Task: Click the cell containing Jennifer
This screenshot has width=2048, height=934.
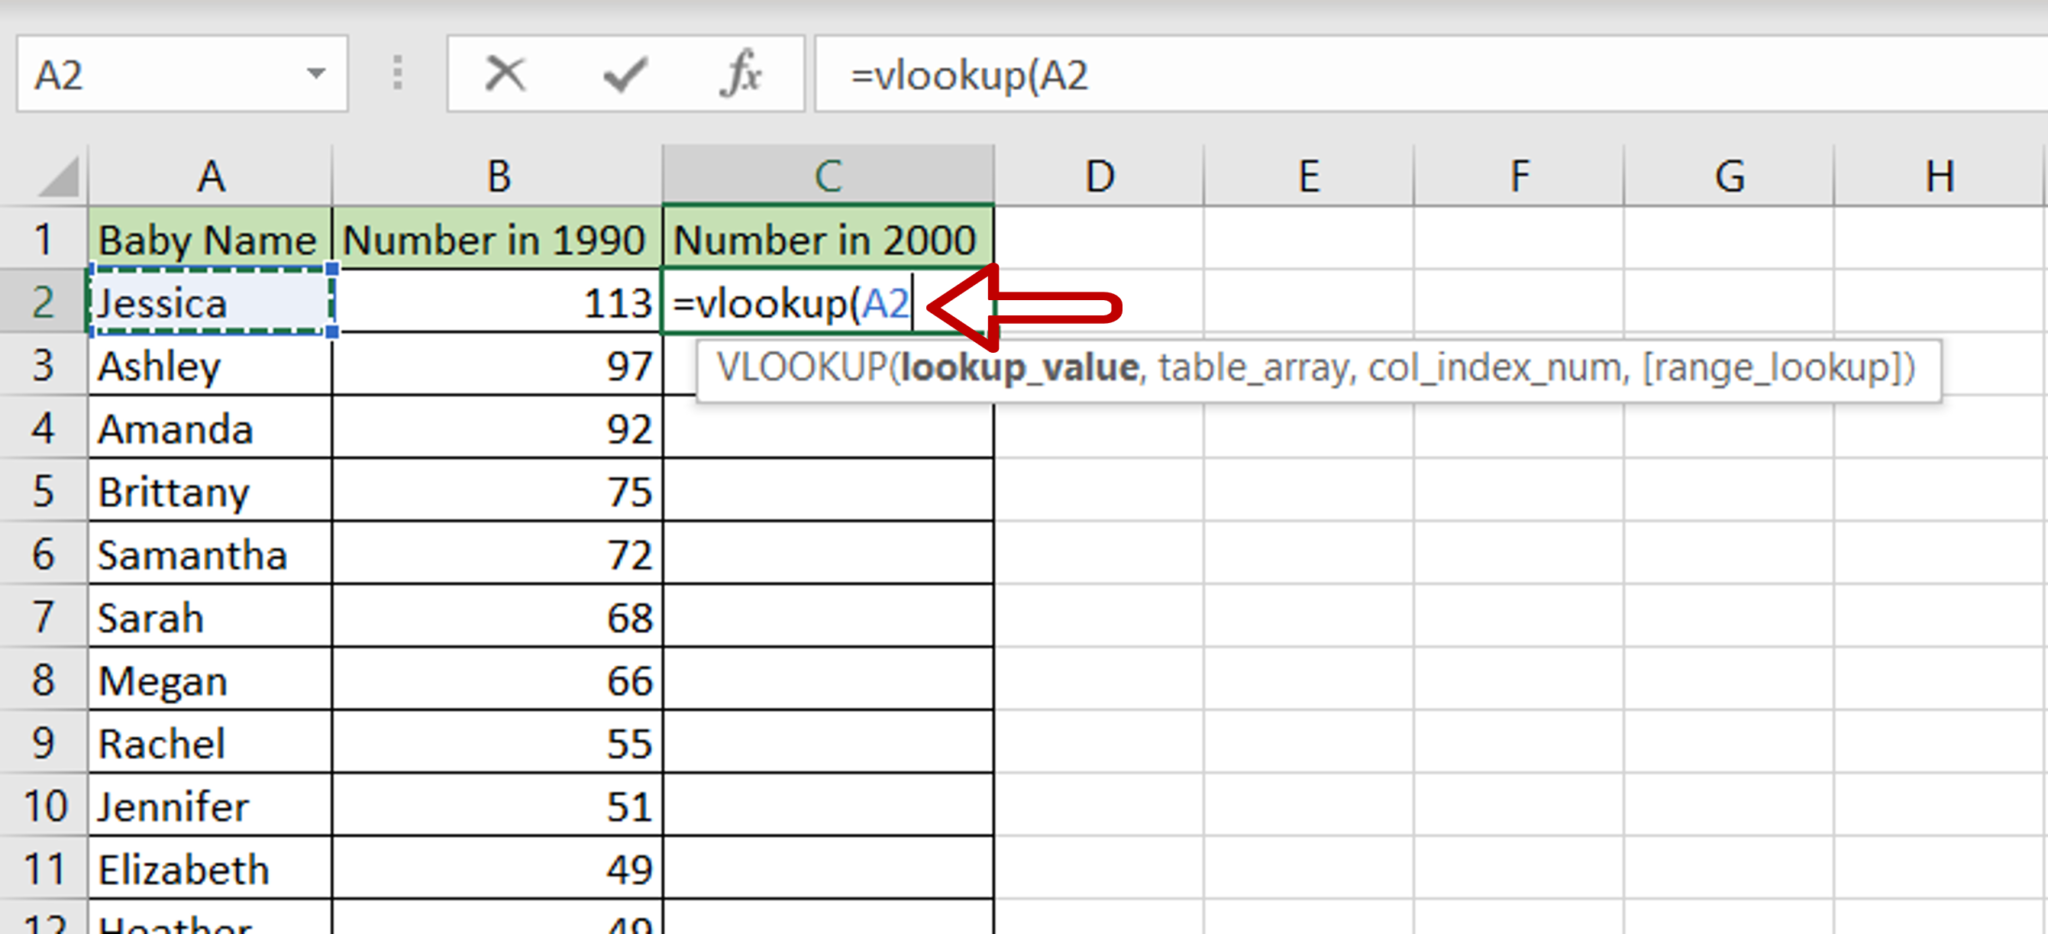Action: pyautogui.click(x=210, y=805)
